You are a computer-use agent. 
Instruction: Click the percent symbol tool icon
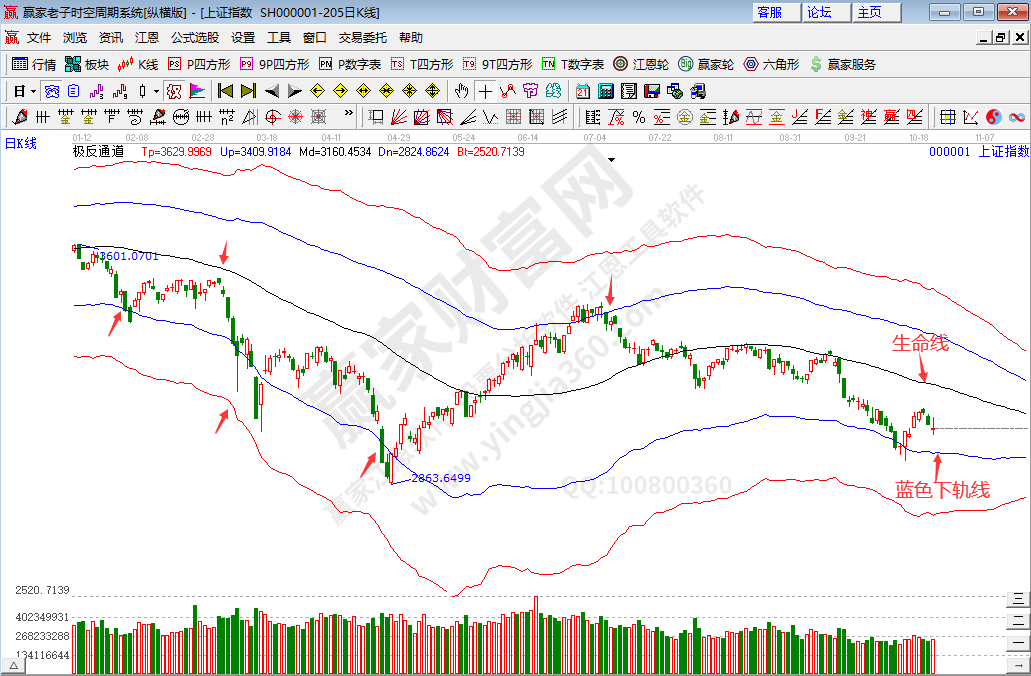636,117
